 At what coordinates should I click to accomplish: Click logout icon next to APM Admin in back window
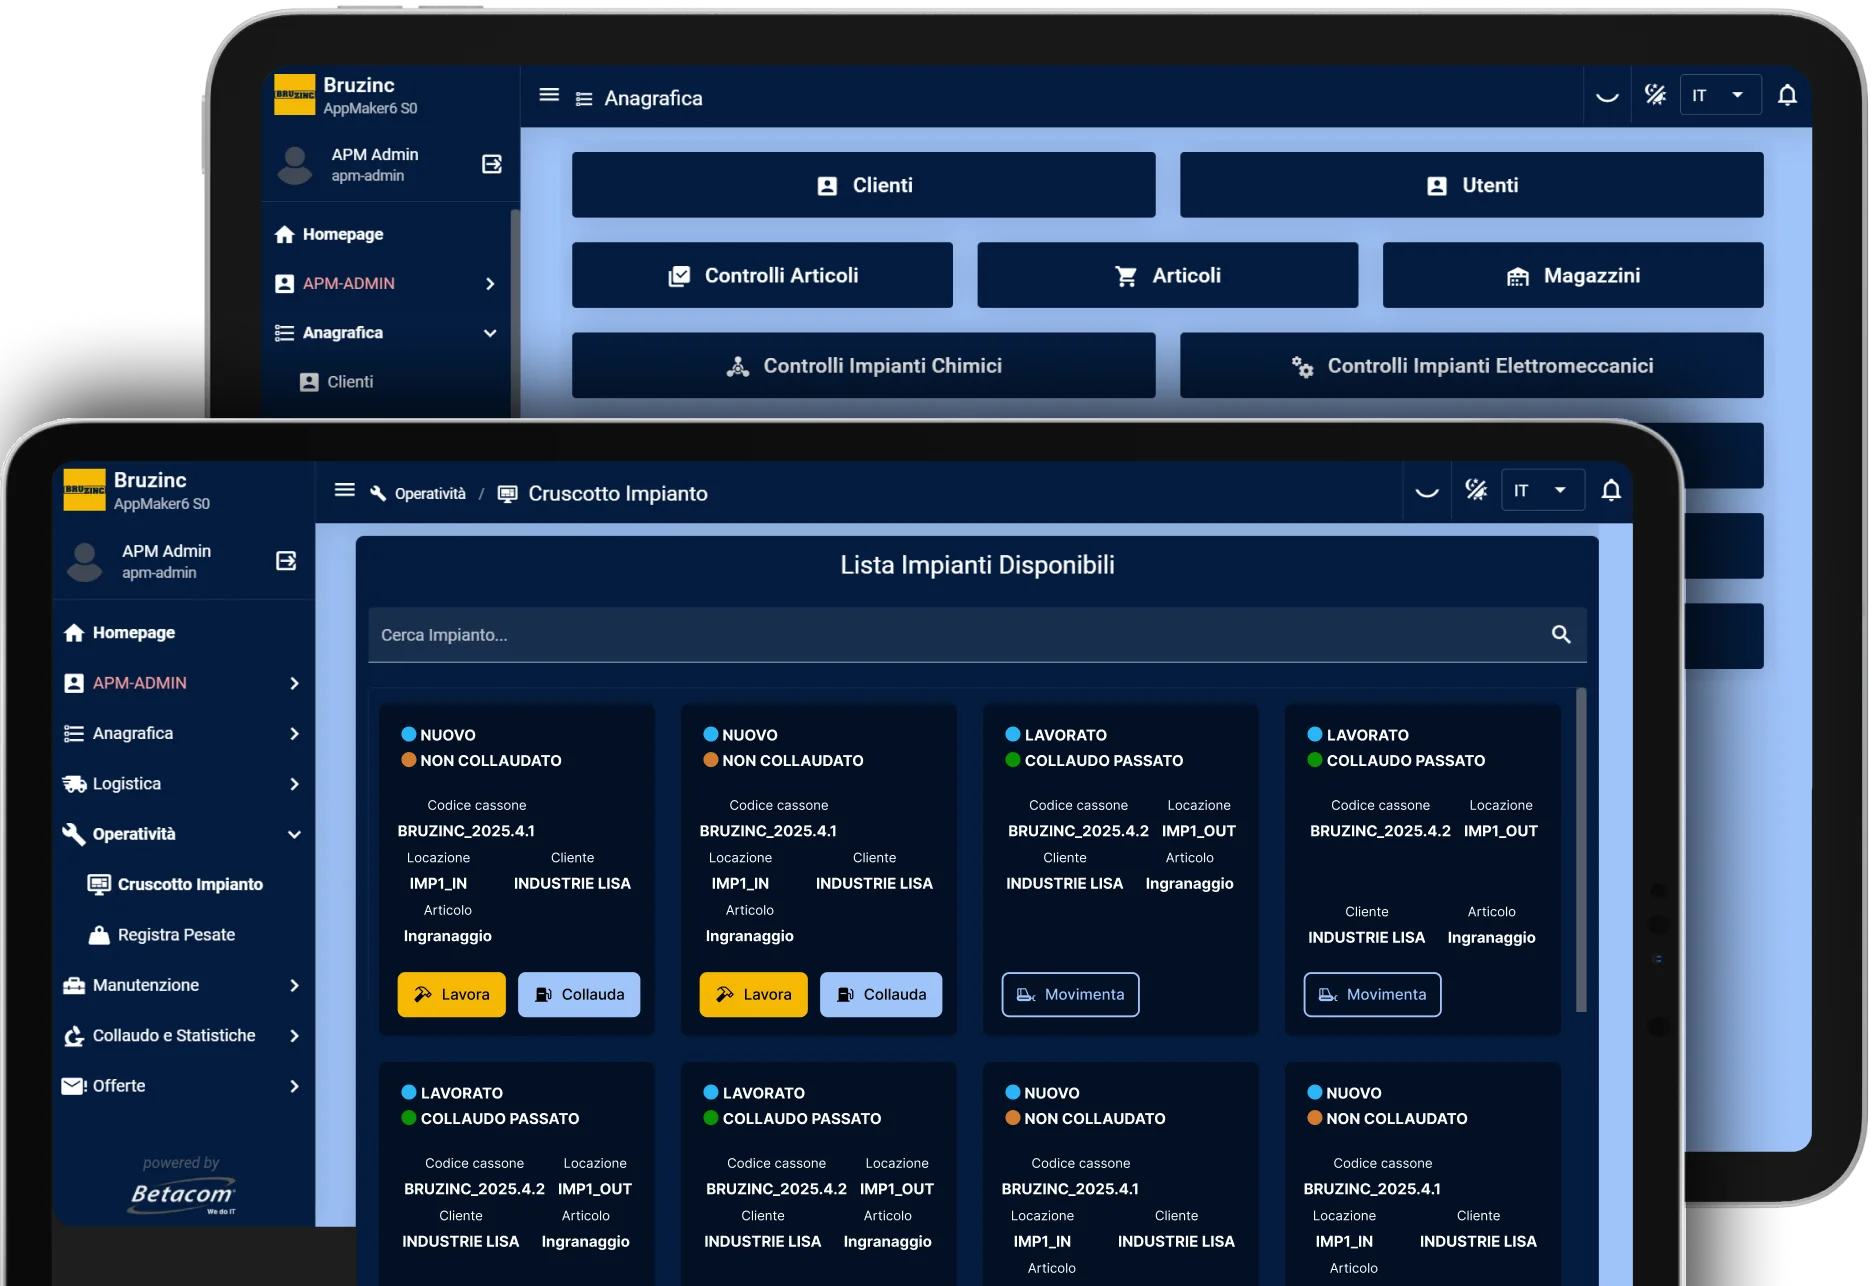click(x=492, y=164)
